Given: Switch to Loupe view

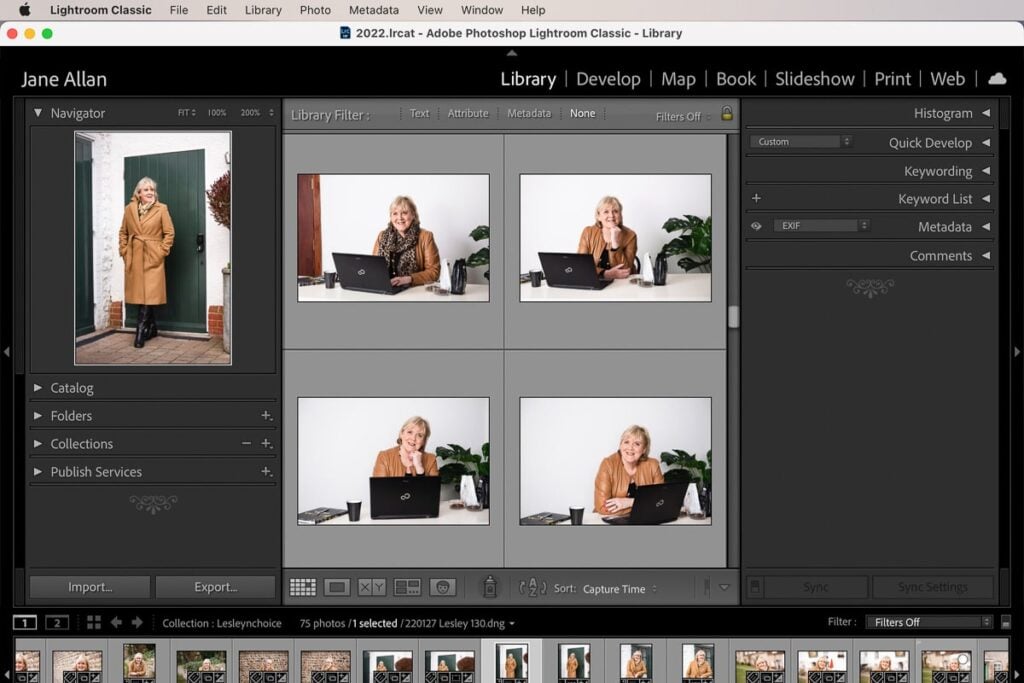Looking at the screenshot, I should [x=336, y=585].
